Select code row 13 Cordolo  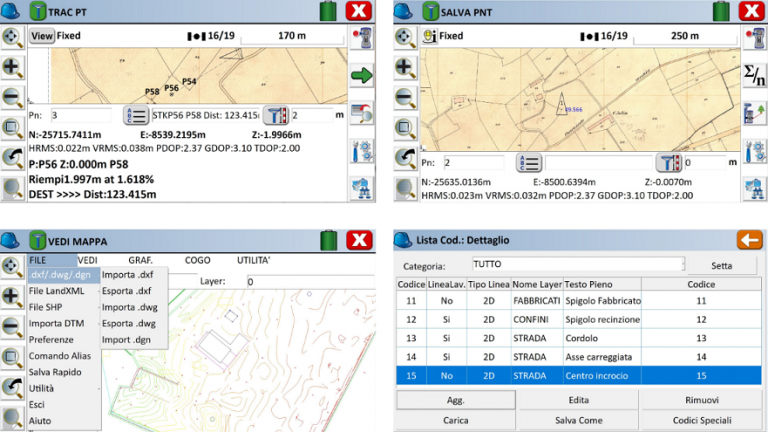point(579,338)
